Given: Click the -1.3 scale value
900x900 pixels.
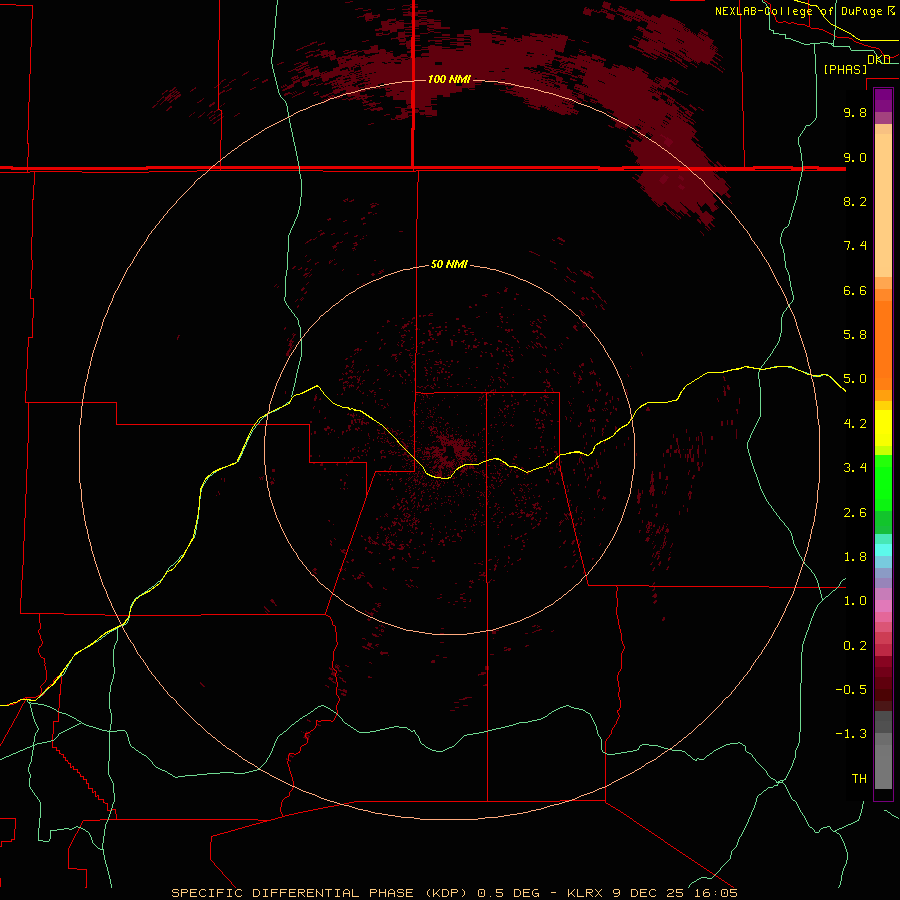Looking at the screenshot, I should 851,734.
